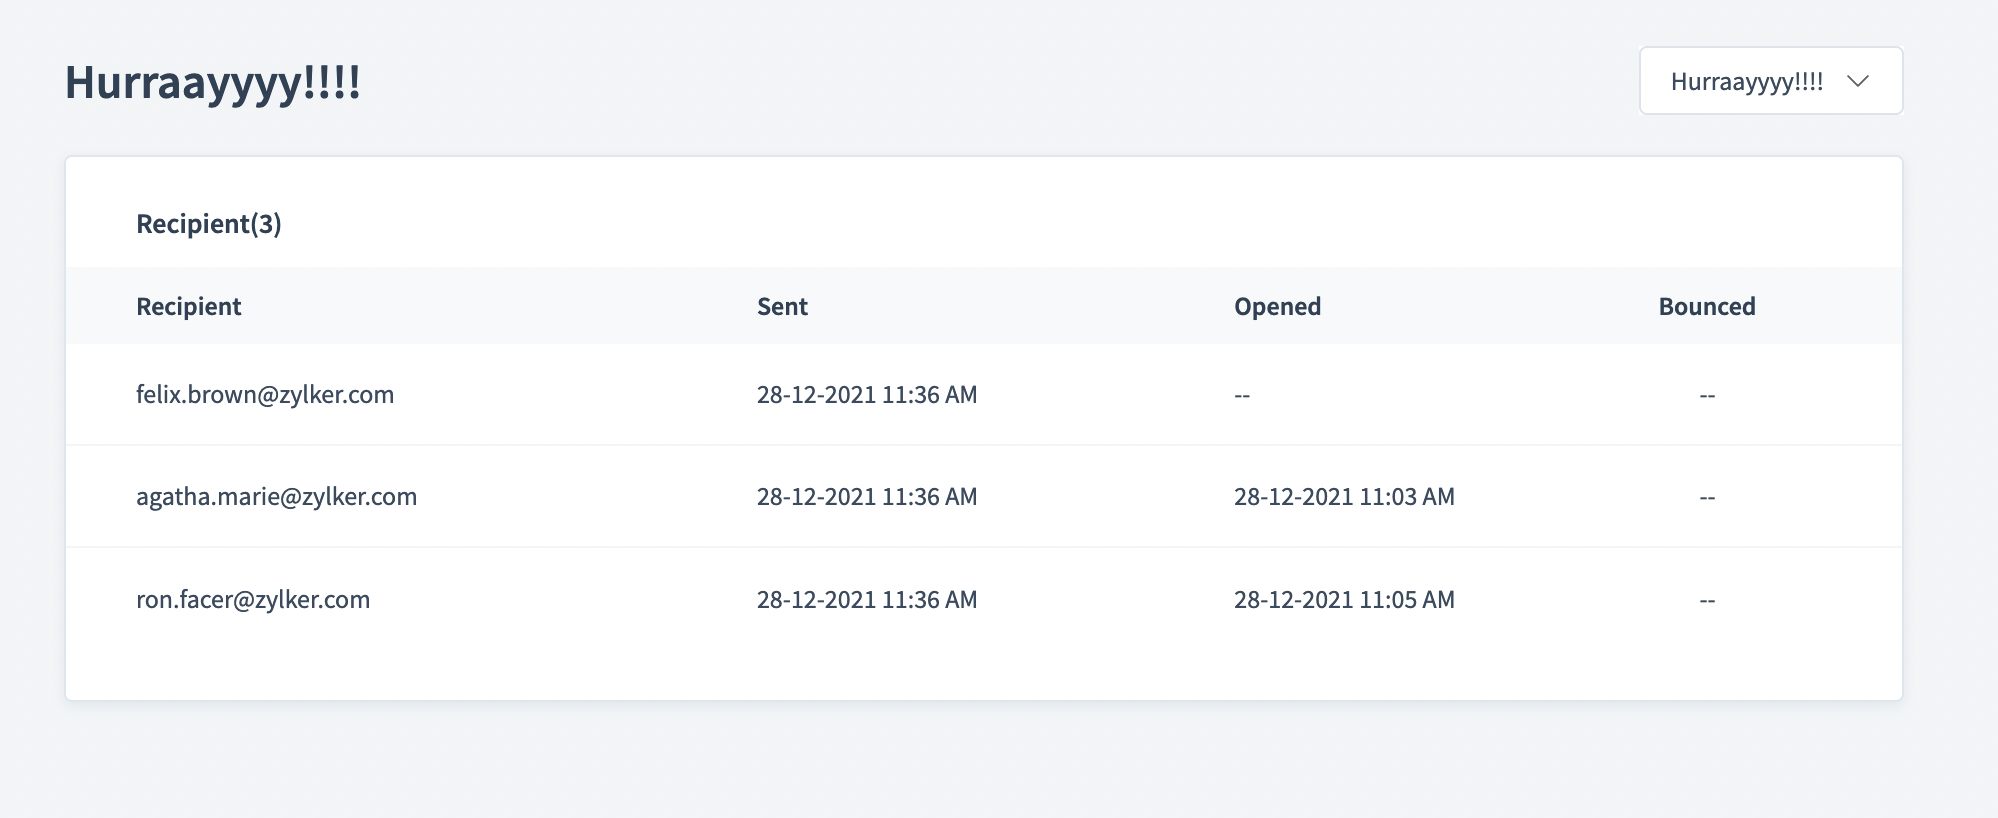Click ron.facer's opened time 11:05 AM
Screen dimensions: 1998x818
[1344, 600]
